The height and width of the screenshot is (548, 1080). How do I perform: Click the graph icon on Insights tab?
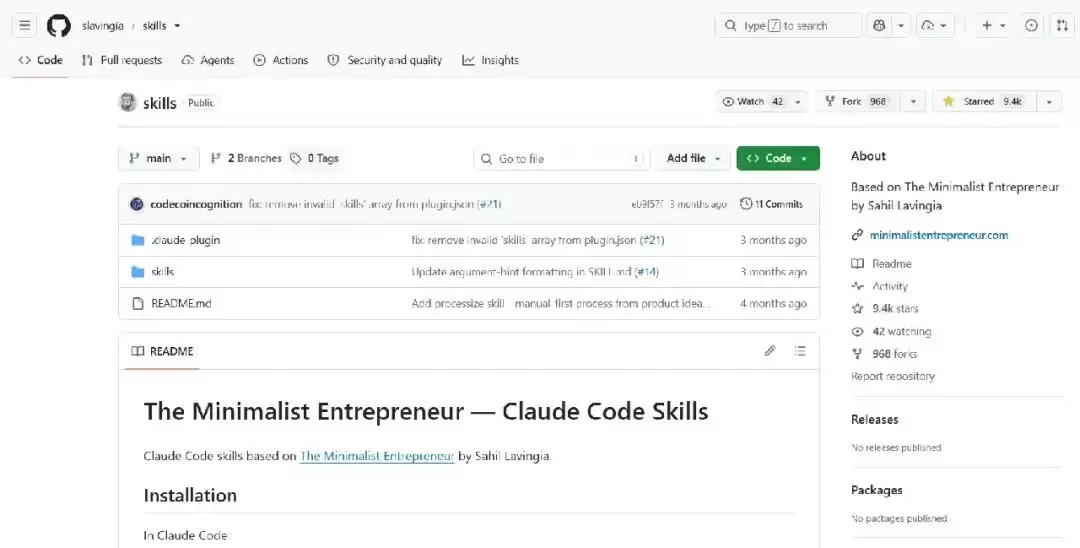click(x=468, y=60)
